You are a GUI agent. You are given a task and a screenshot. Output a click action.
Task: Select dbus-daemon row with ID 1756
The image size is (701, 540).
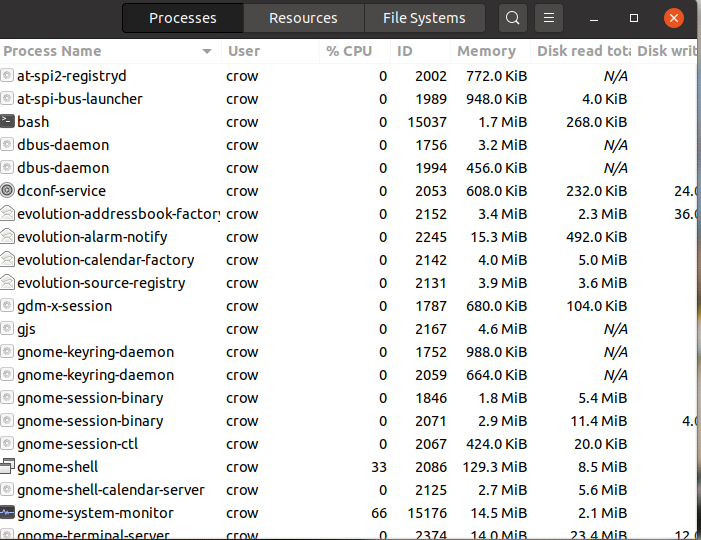(x=349, y=145)
